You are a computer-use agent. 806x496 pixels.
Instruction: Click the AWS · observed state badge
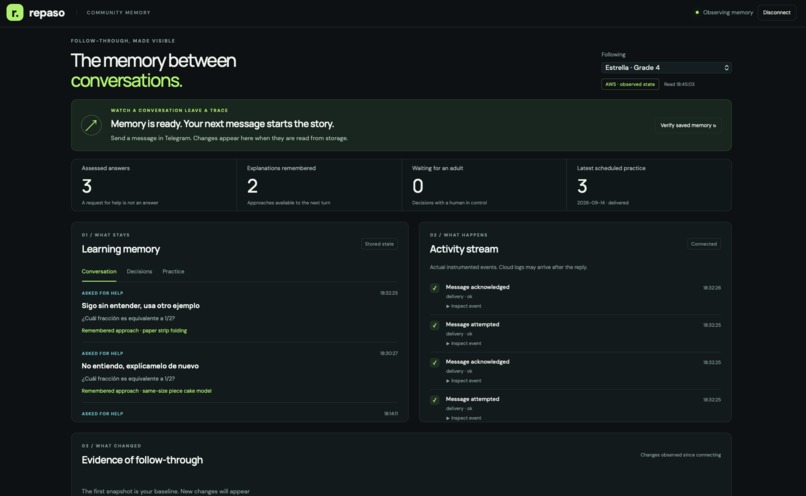pyautogui.click(x=630, y=84)
